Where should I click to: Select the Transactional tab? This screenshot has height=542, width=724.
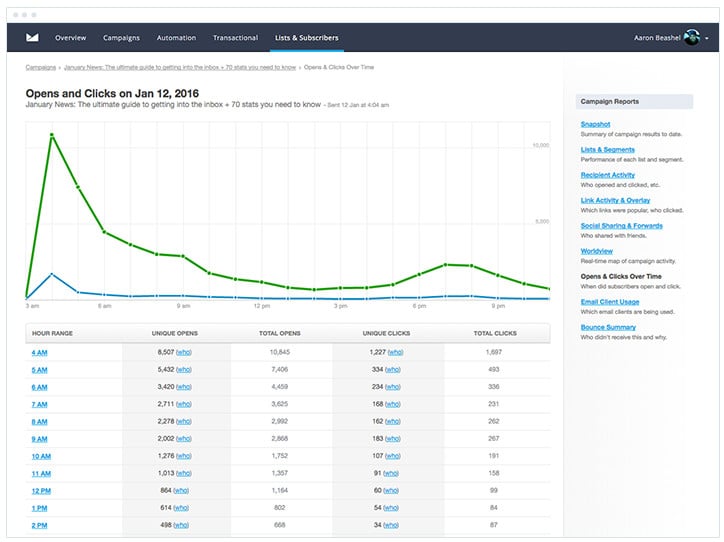click(235, 38)
